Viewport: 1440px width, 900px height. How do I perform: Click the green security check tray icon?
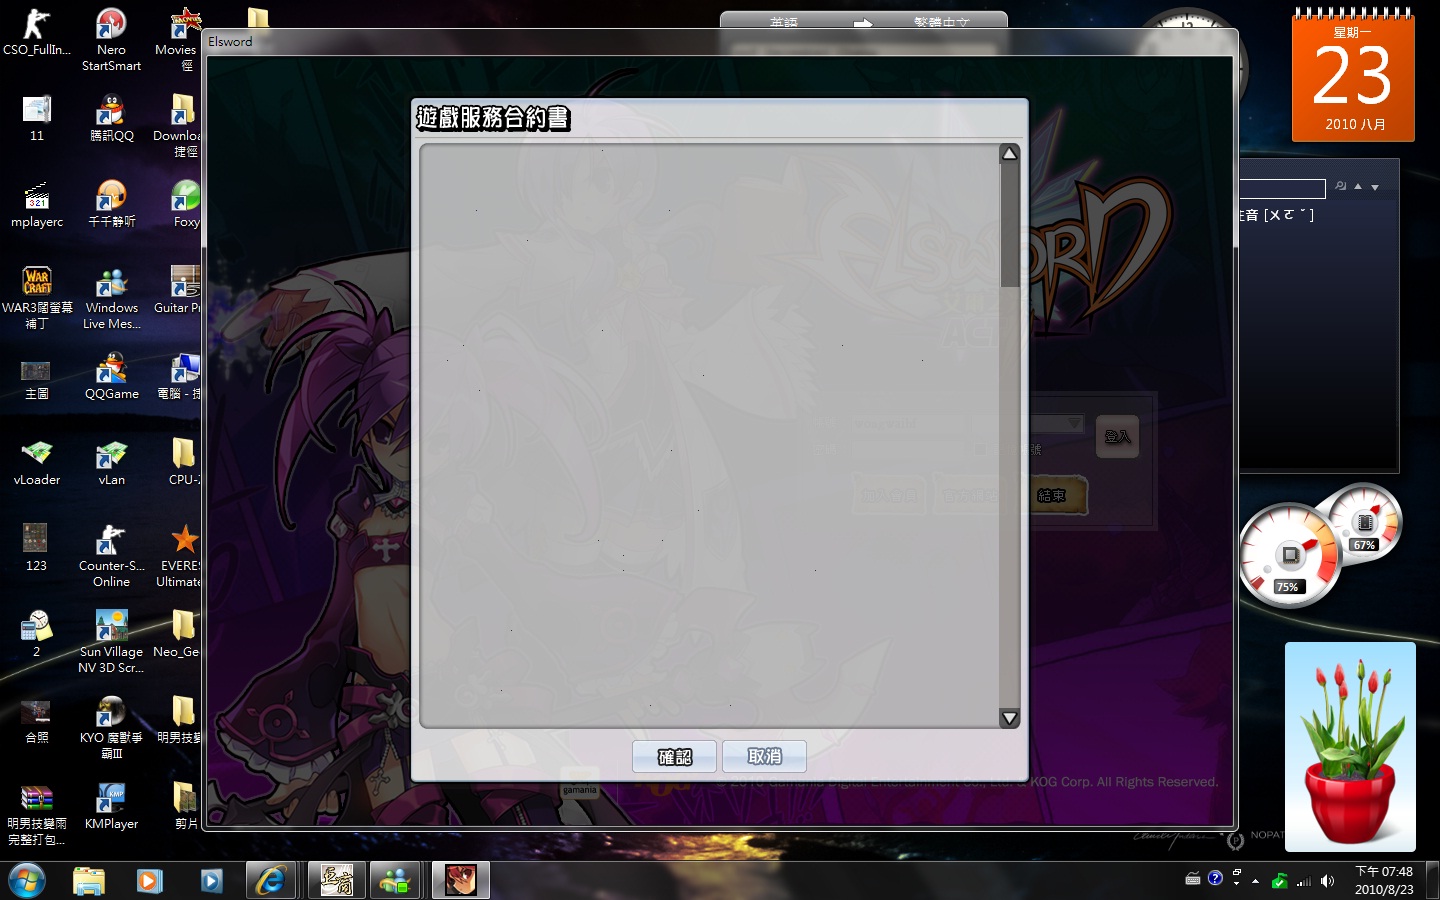tap(1279, 881)
